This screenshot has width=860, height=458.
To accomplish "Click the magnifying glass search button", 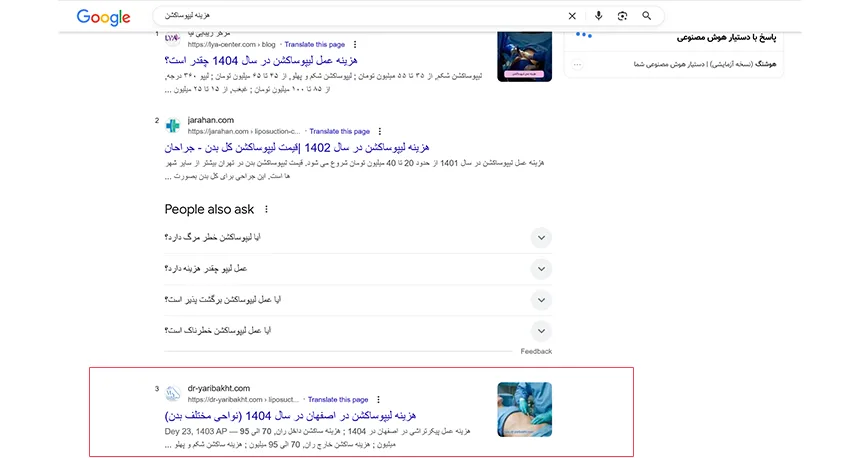I will (x=647, y=16).
